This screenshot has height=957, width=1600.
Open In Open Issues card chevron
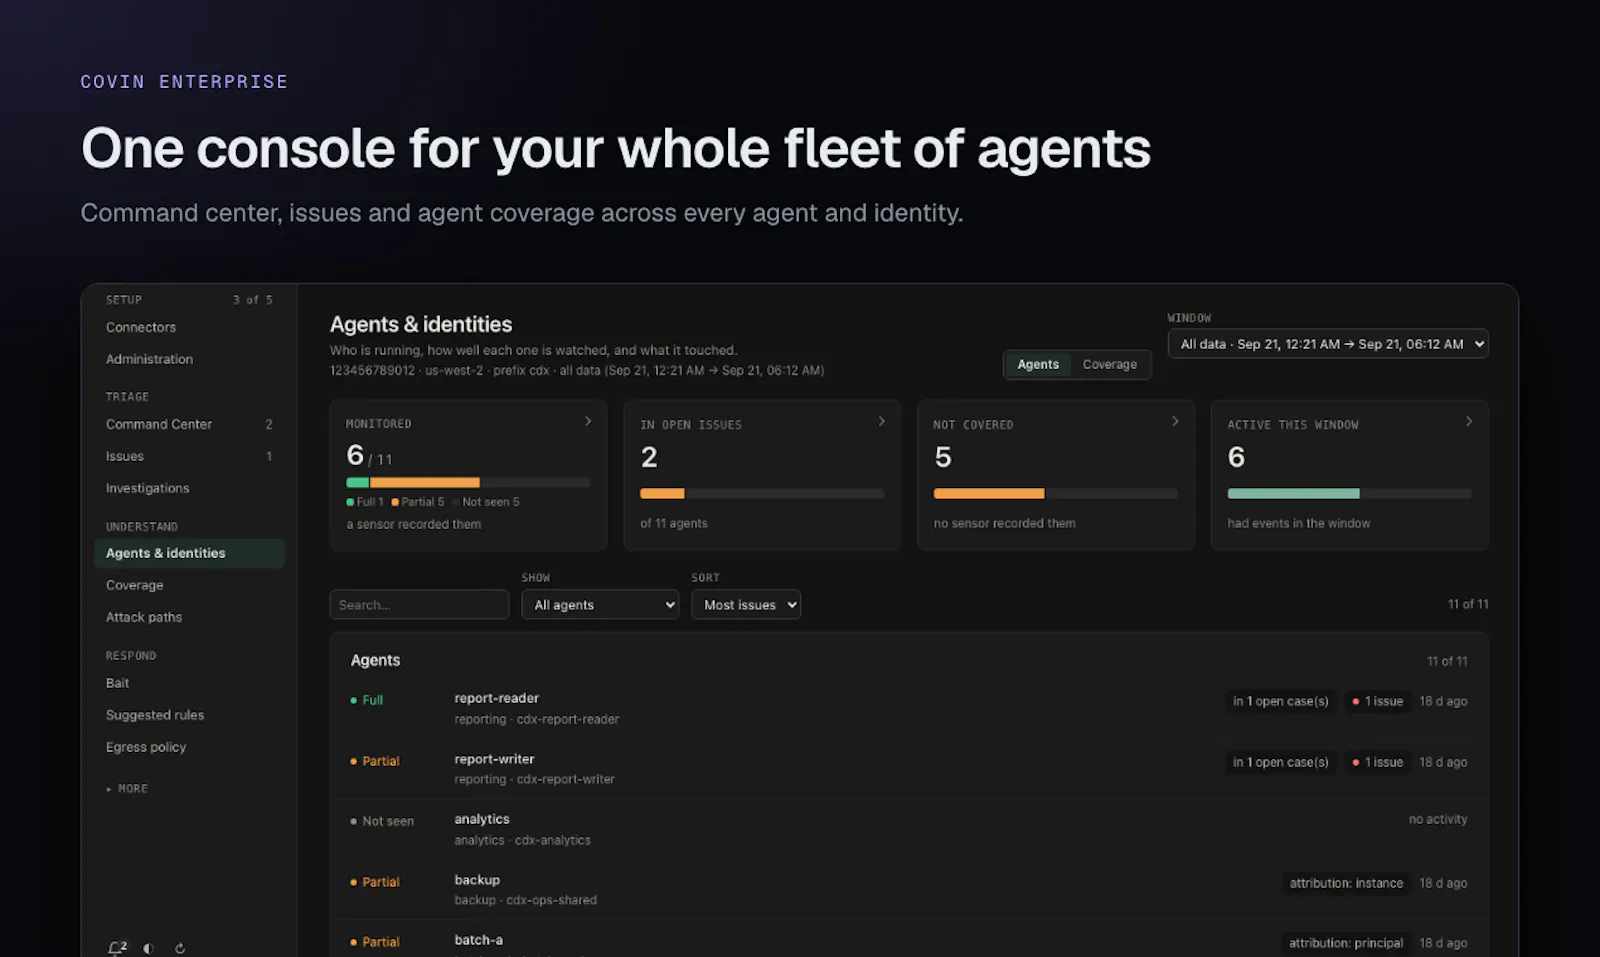click(x=881, y=421)
